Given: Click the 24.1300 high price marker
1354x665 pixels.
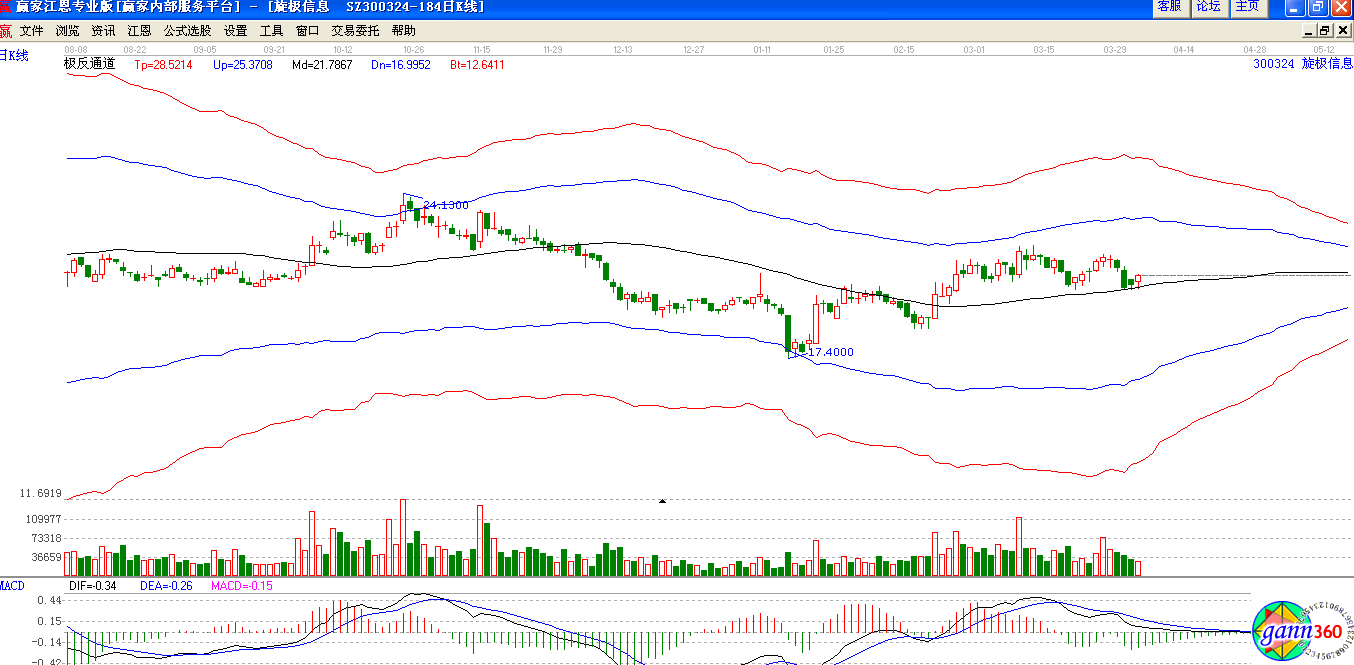Looking at the screenshot, I should pos(445,205).
